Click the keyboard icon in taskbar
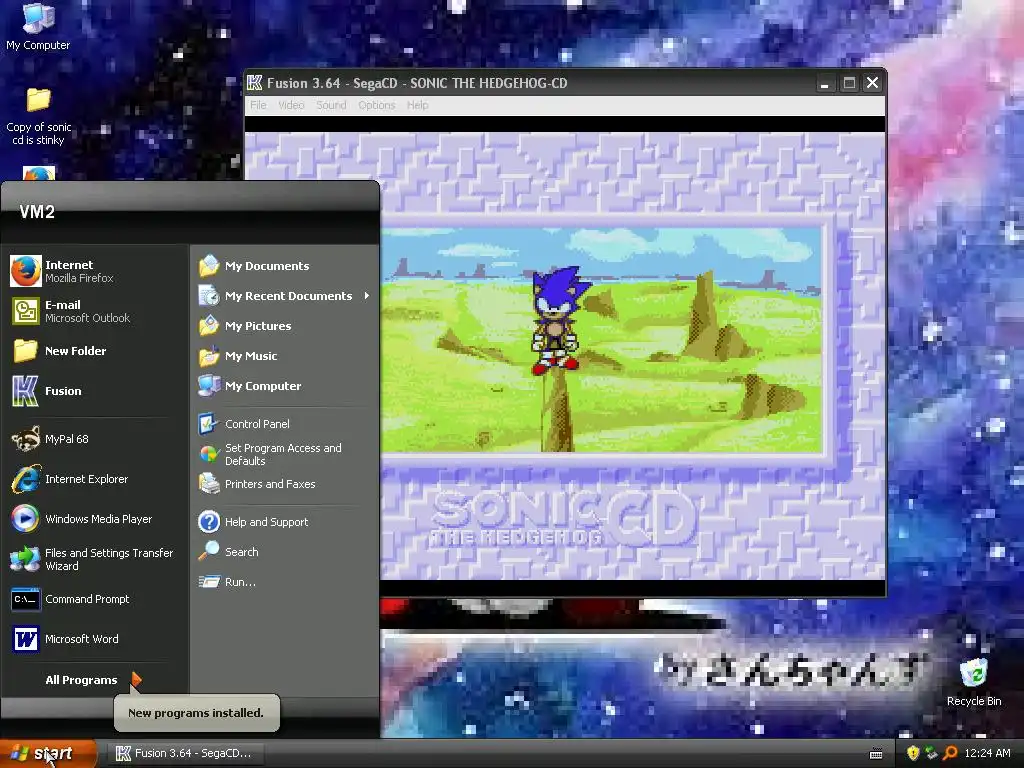 coord(876,754)
